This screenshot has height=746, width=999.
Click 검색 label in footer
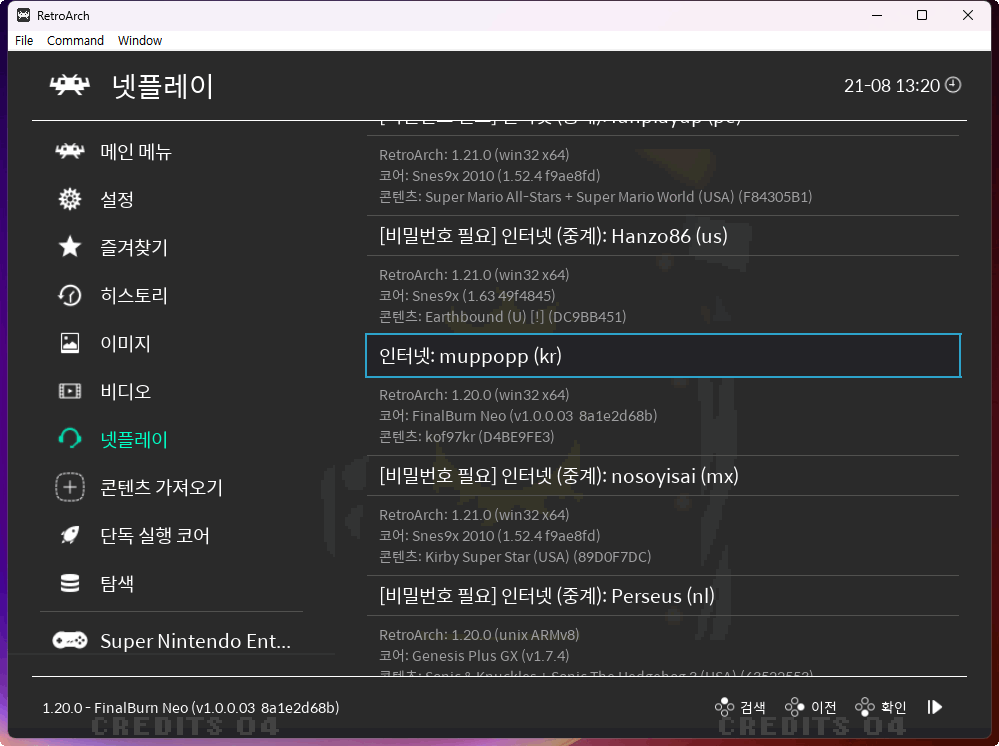pos(752,707)
